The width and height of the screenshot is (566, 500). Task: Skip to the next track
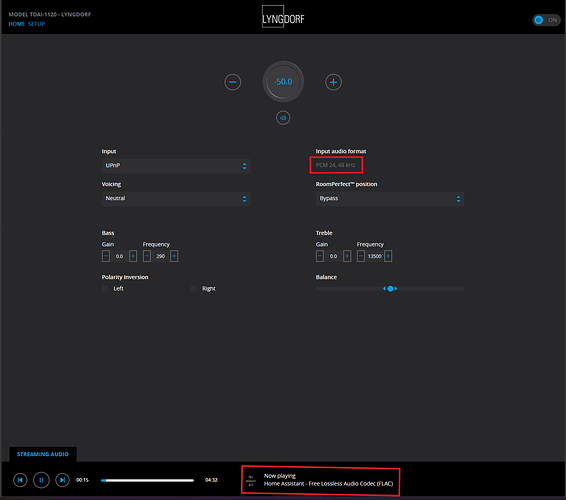point(62,480)
